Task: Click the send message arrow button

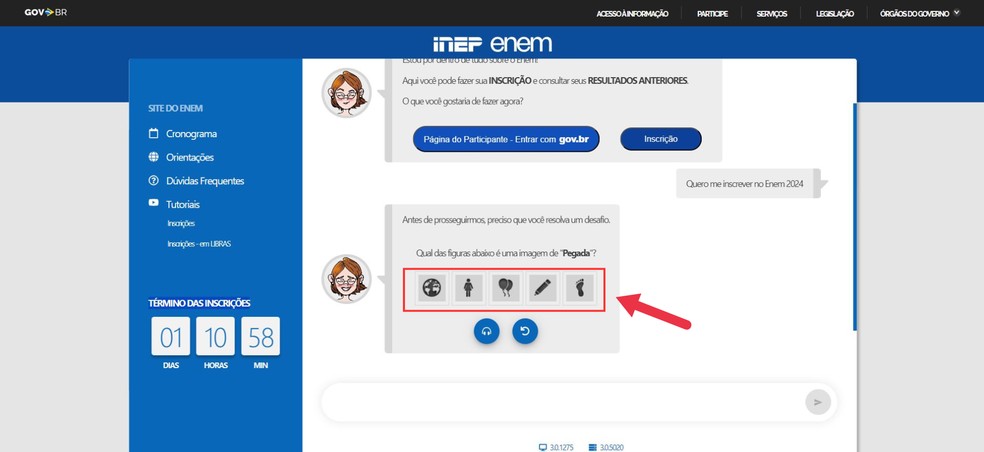Action: point(818,402)
